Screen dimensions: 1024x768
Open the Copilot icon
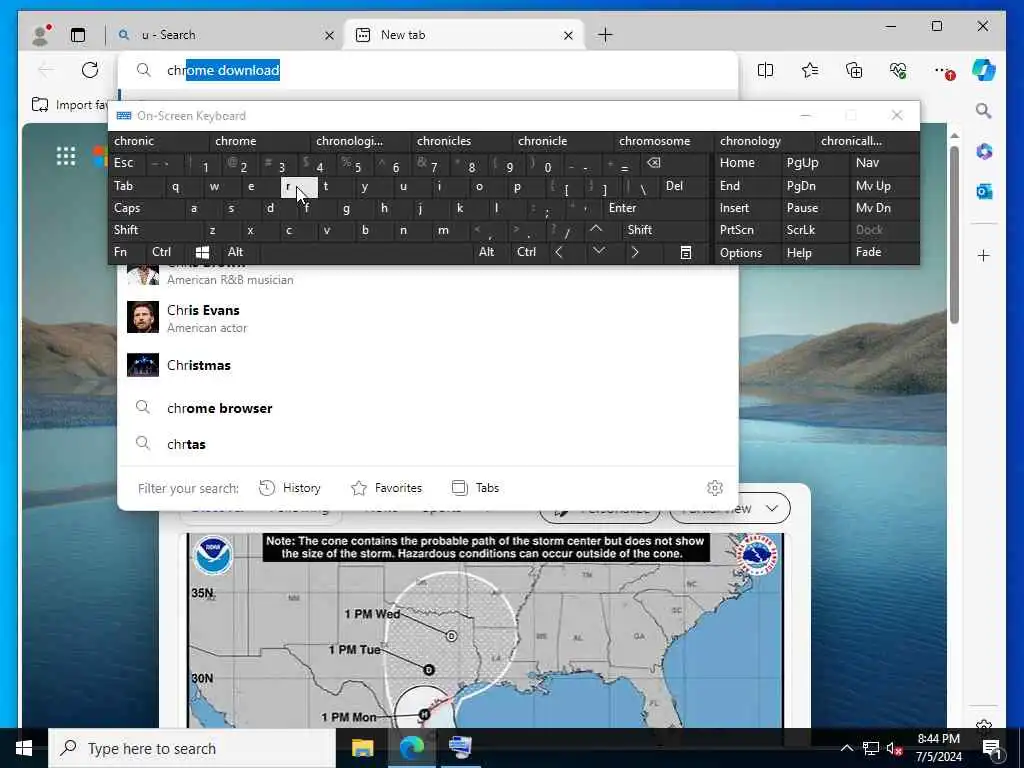[984, 70]
